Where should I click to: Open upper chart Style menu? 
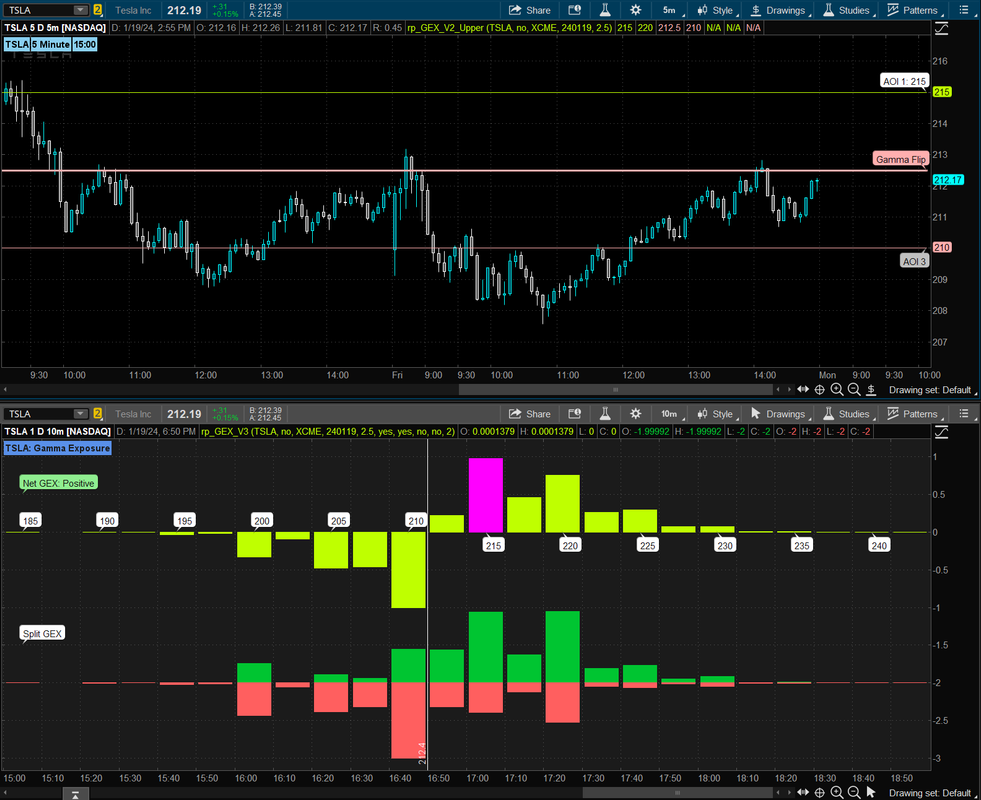click(717, 10)
